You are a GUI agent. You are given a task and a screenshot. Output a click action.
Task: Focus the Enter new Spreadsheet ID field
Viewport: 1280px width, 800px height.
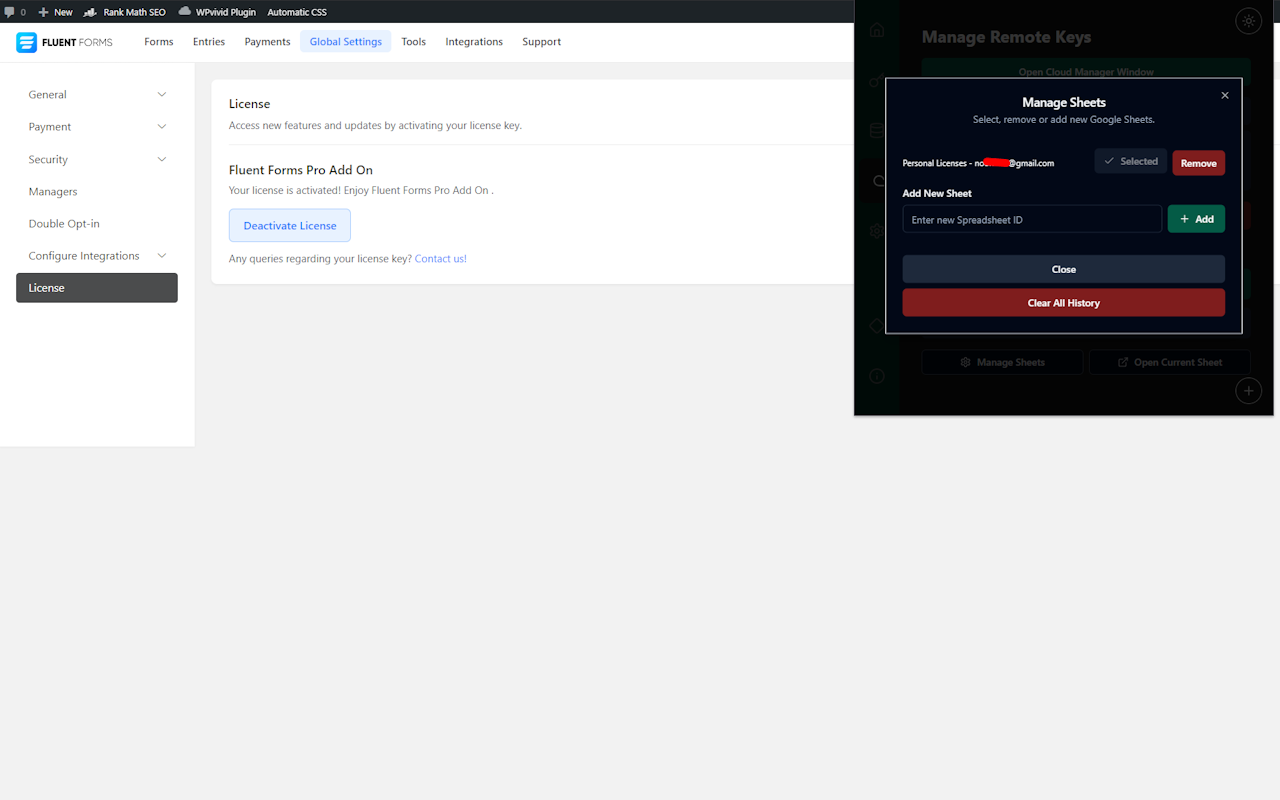pos(1032,220)
